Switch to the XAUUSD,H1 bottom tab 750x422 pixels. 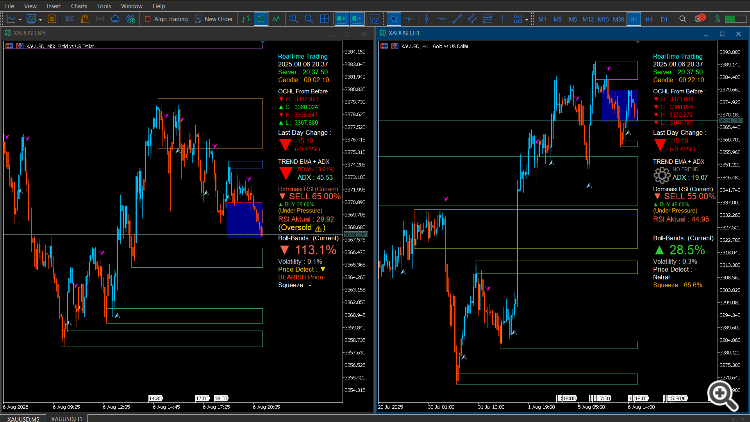click(66, 419)
